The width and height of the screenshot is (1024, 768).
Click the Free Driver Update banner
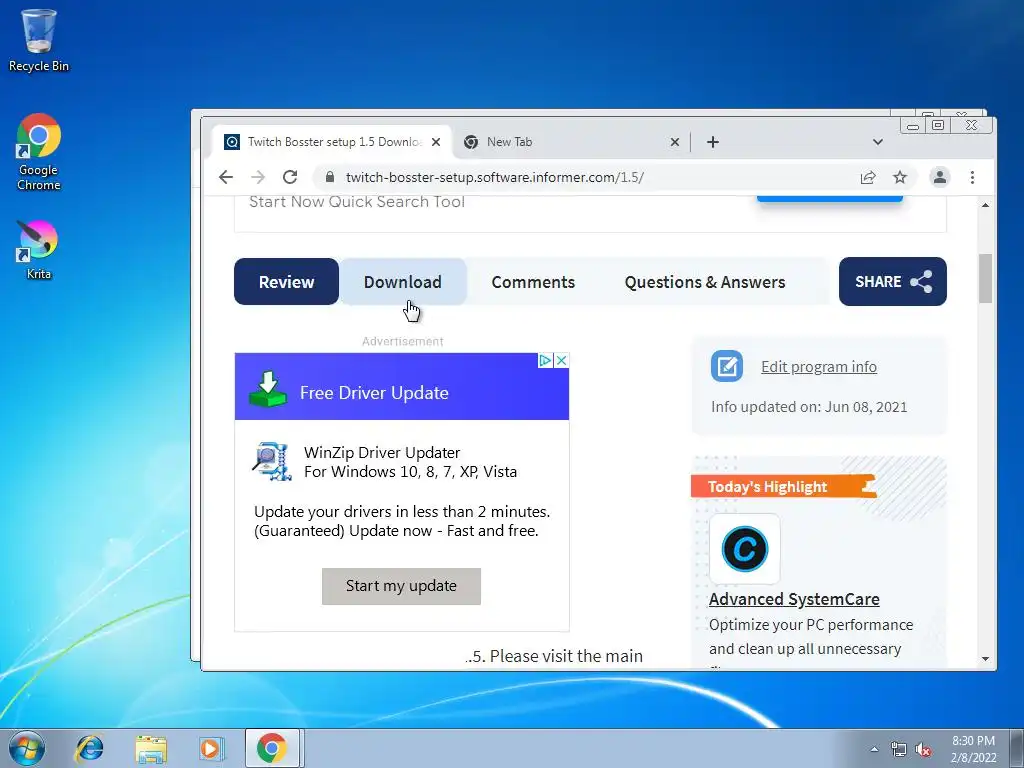point(402,387)
